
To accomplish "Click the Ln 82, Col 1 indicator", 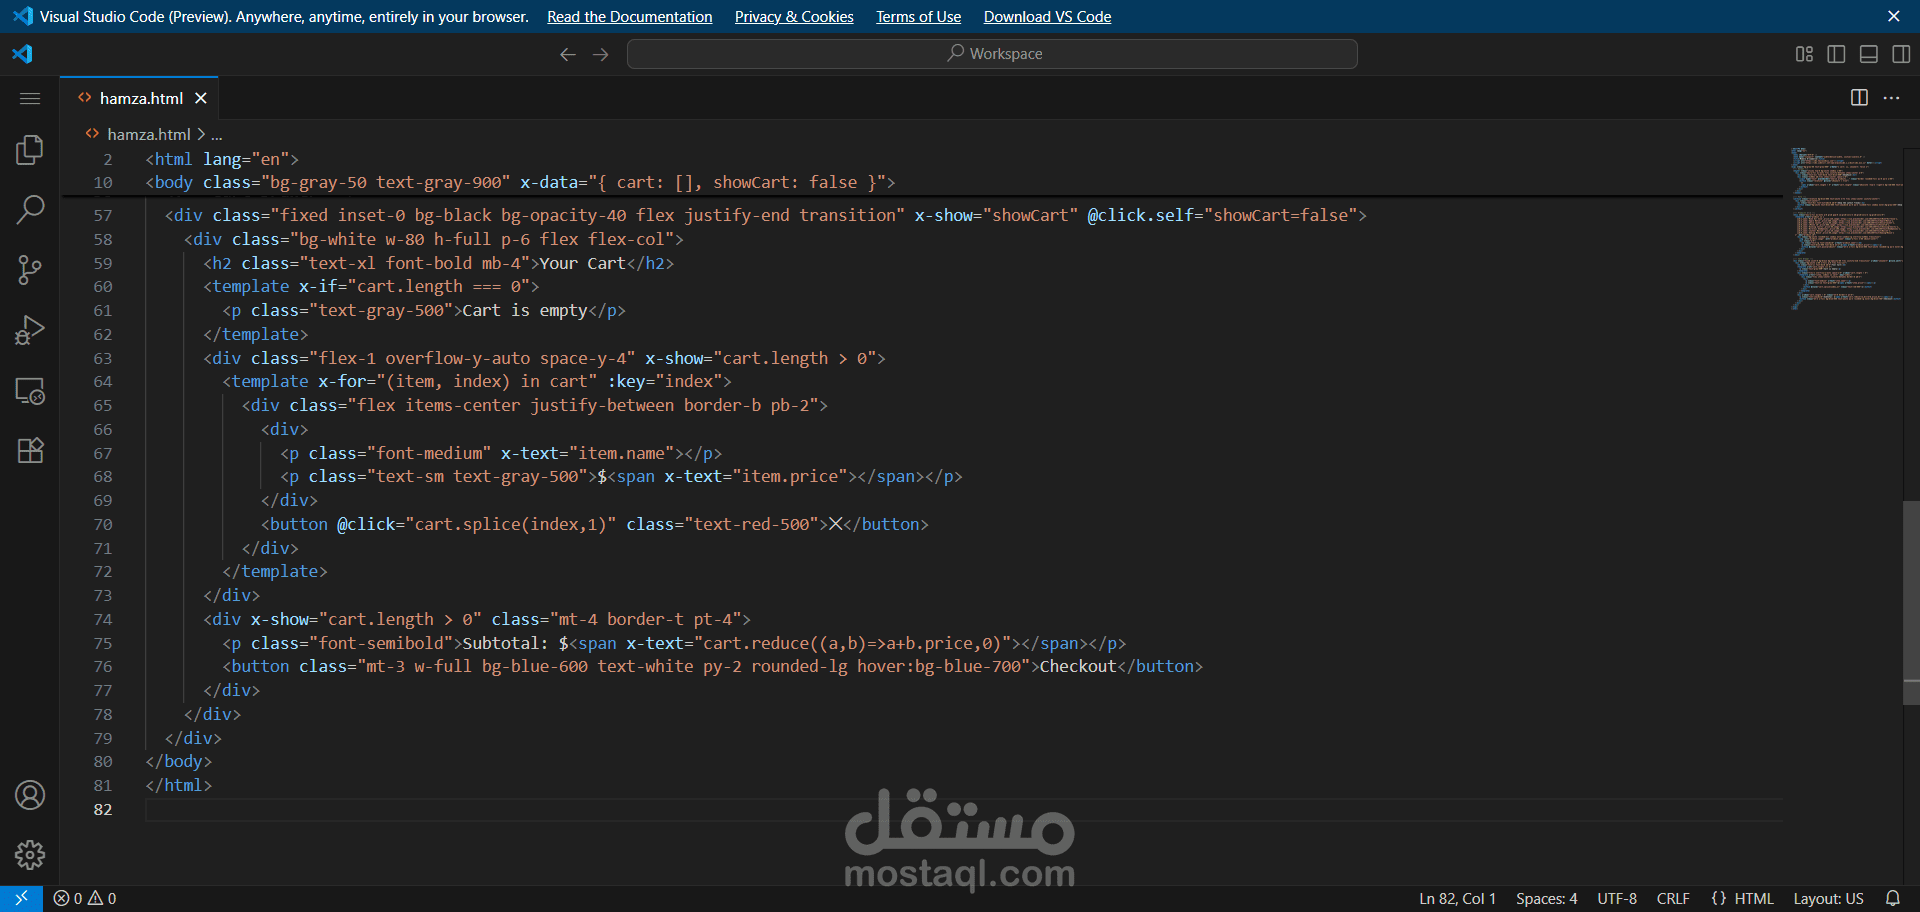I will click(1457, 898).
